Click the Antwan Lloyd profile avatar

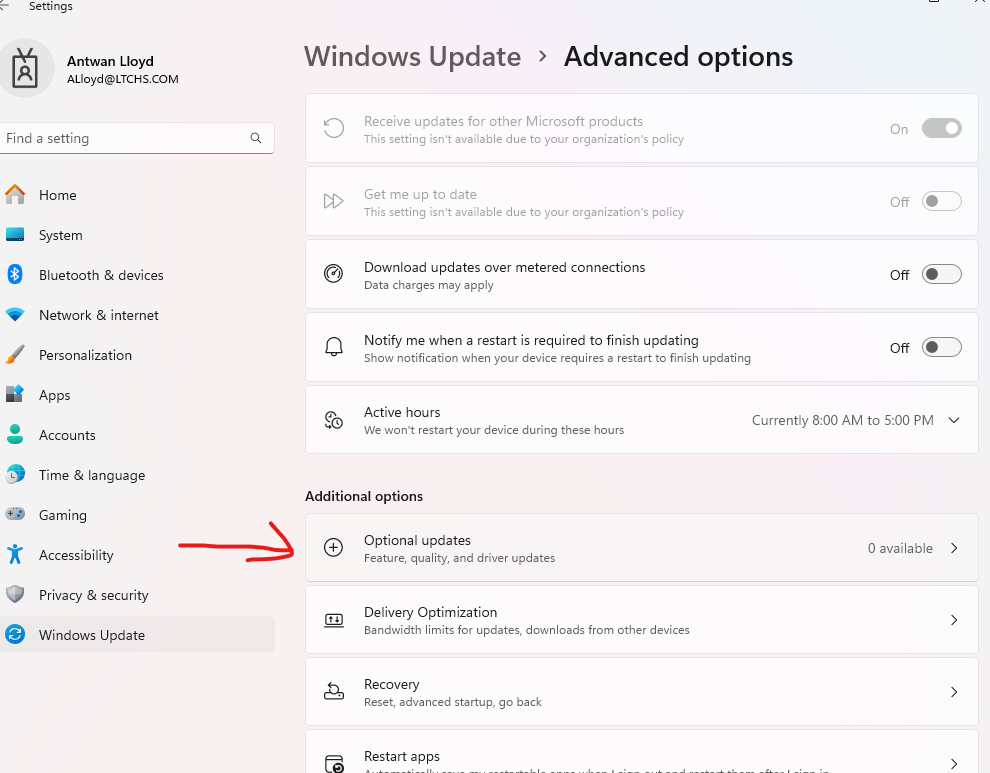26,68
